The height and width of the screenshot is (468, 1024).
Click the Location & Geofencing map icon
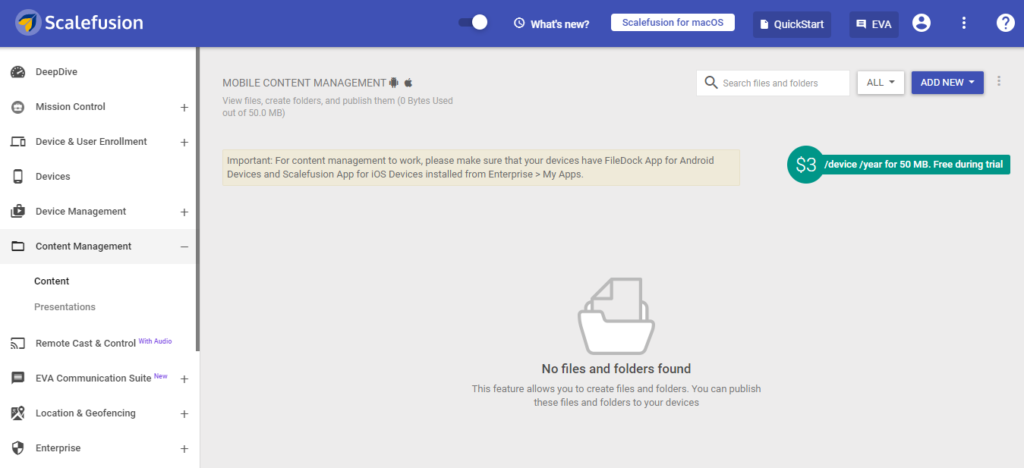[x=18, y=413]
